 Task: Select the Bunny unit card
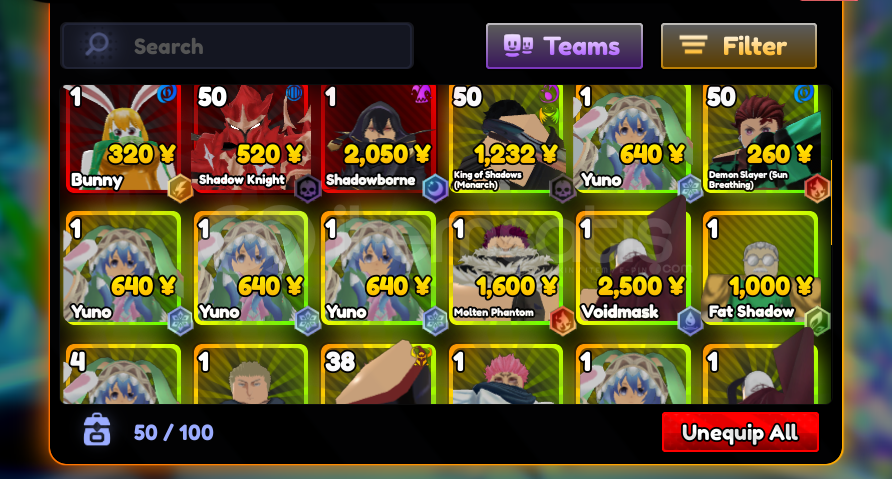click(123, 138)
